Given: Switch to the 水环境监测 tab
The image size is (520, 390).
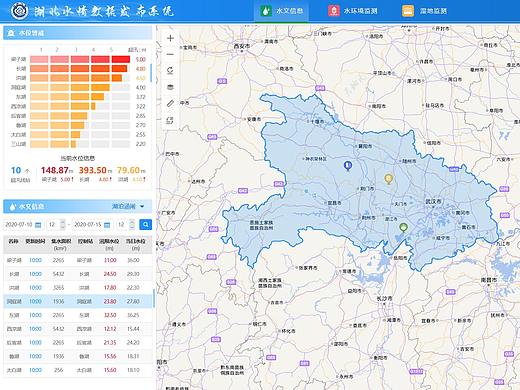Looking at the screenshot, I should (x=353, y=11).
